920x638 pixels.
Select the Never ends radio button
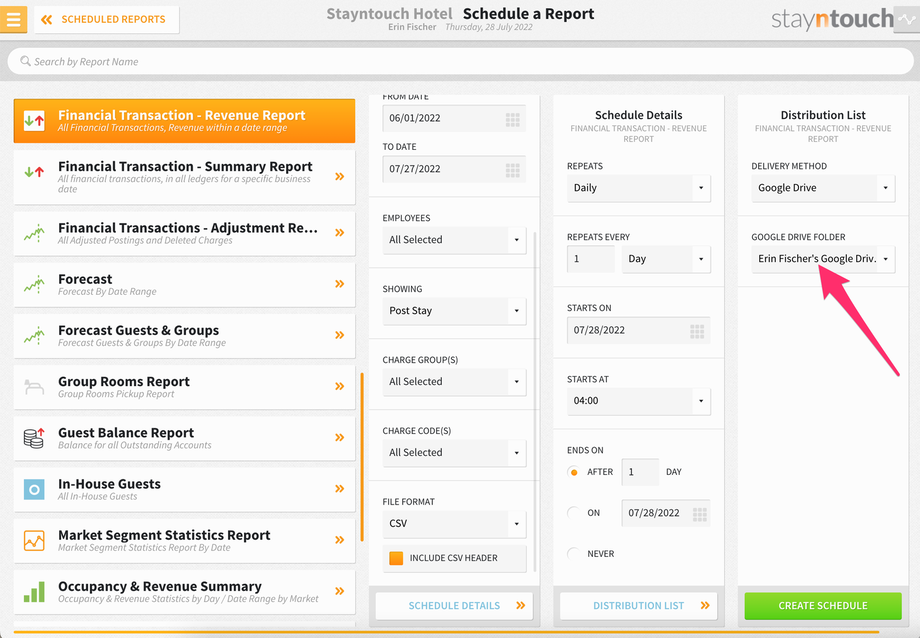click(573, 553)
